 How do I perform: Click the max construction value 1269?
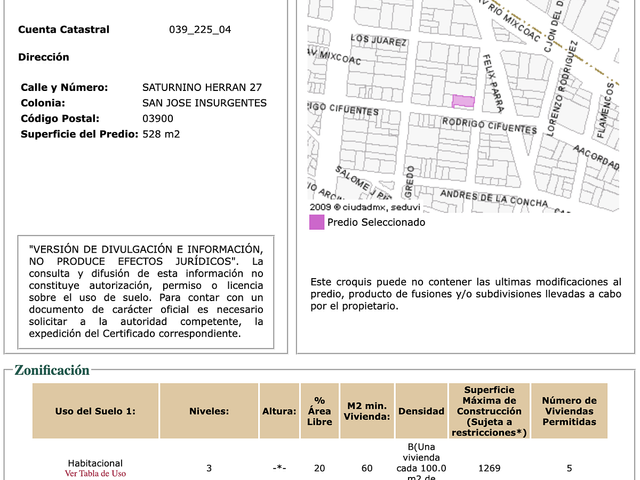click(x=489, y=468)
